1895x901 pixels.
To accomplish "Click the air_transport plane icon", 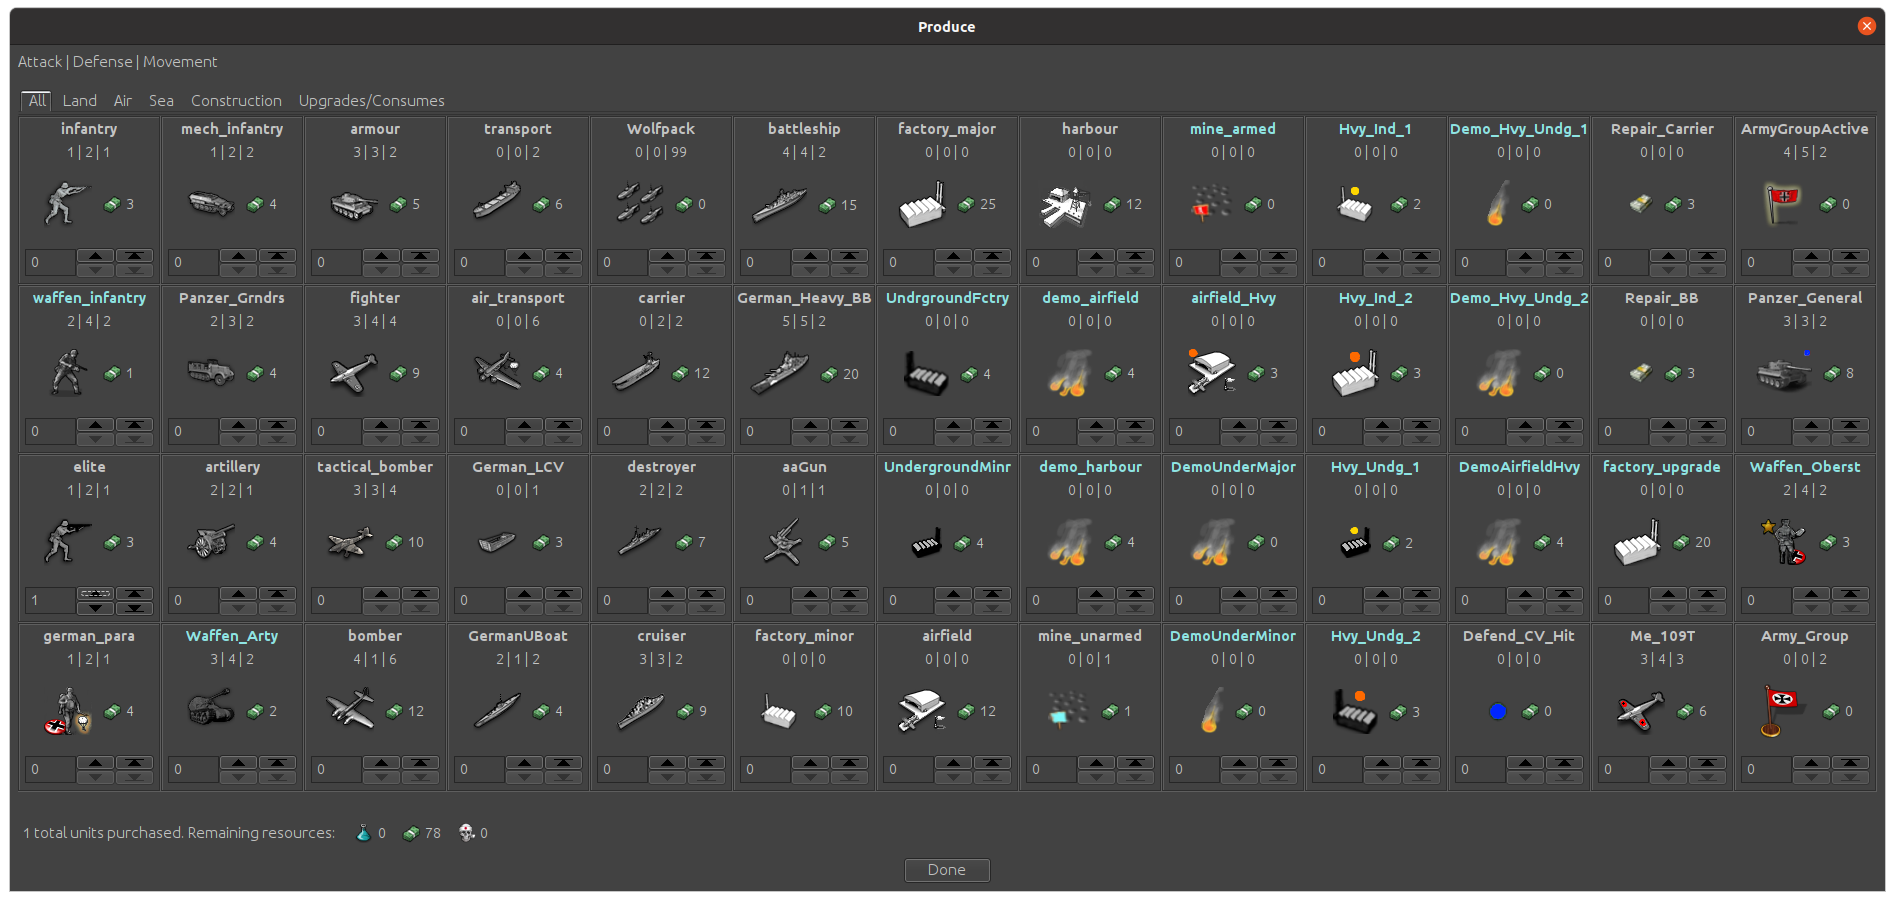I will coord(497,371).
